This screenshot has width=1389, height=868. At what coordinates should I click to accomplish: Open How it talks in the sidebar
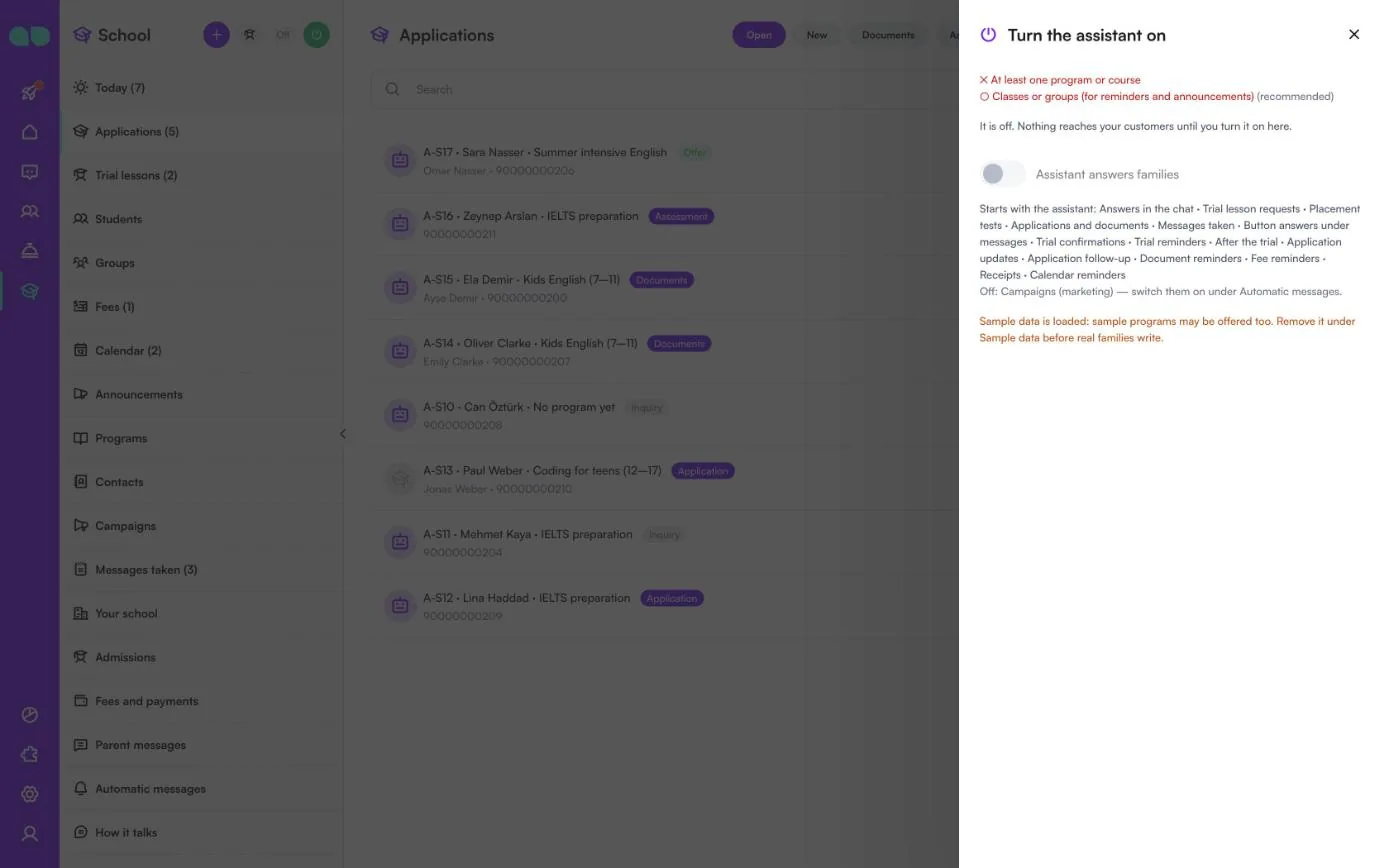tap(201, 833)
